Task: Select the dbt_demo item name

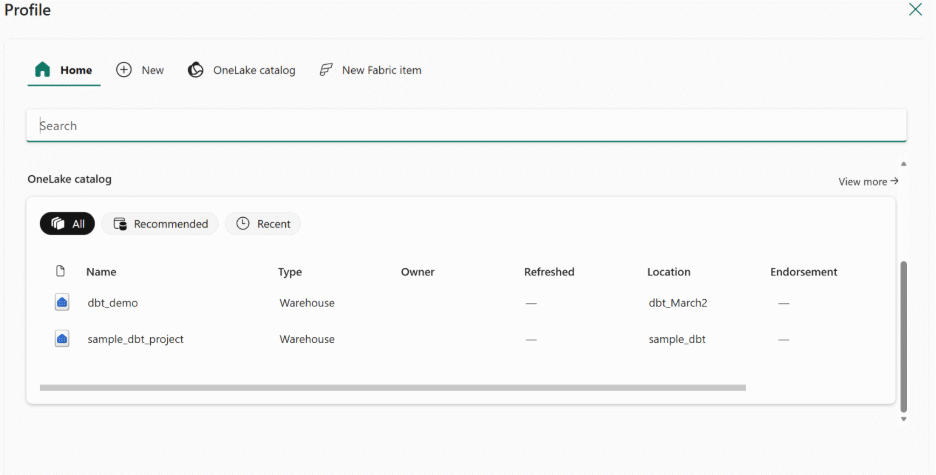Action: pyautogui.click(x=113, y=303)
